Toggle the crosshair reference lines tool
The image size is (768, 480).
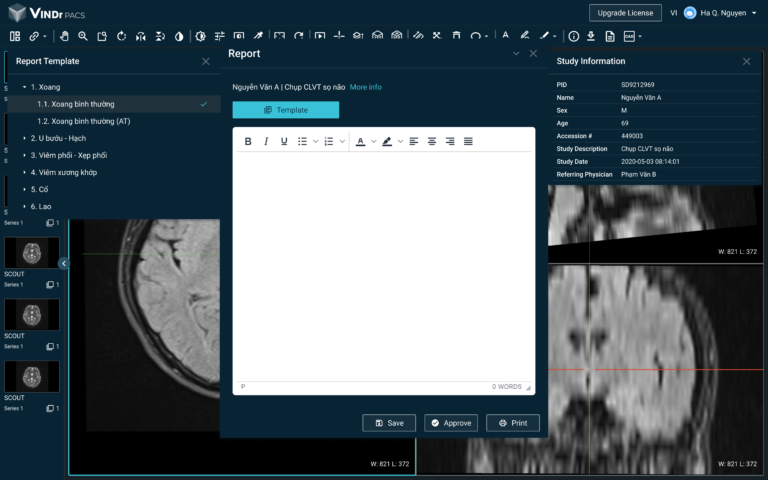point(339,36)
